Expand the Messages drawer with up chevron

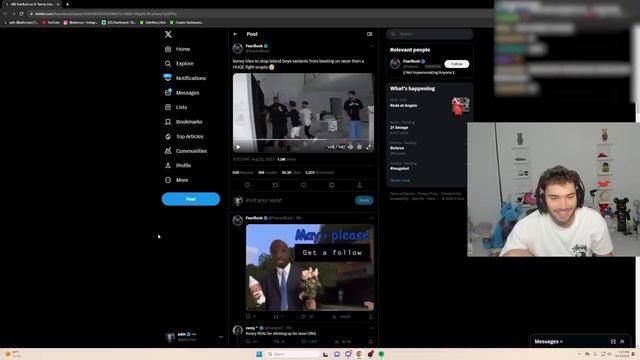(622, 342)
